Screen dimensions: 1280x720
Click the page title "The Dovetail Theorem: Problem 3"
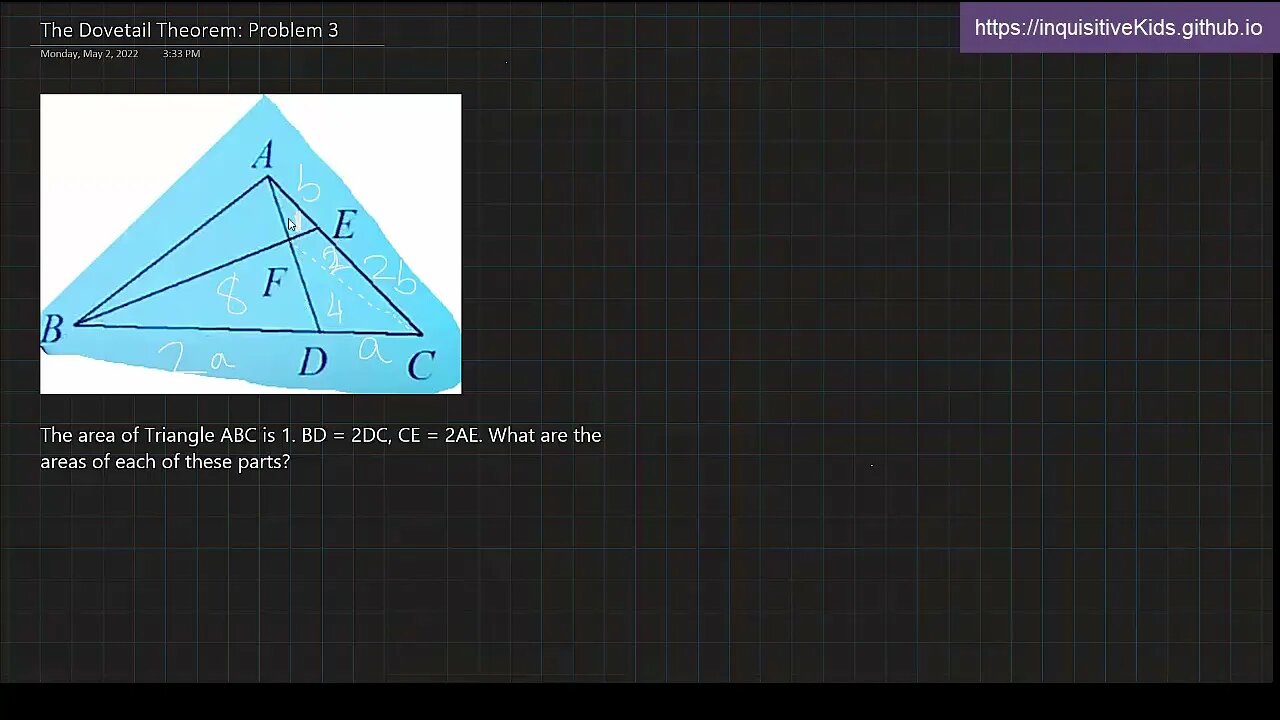(189, 30)
